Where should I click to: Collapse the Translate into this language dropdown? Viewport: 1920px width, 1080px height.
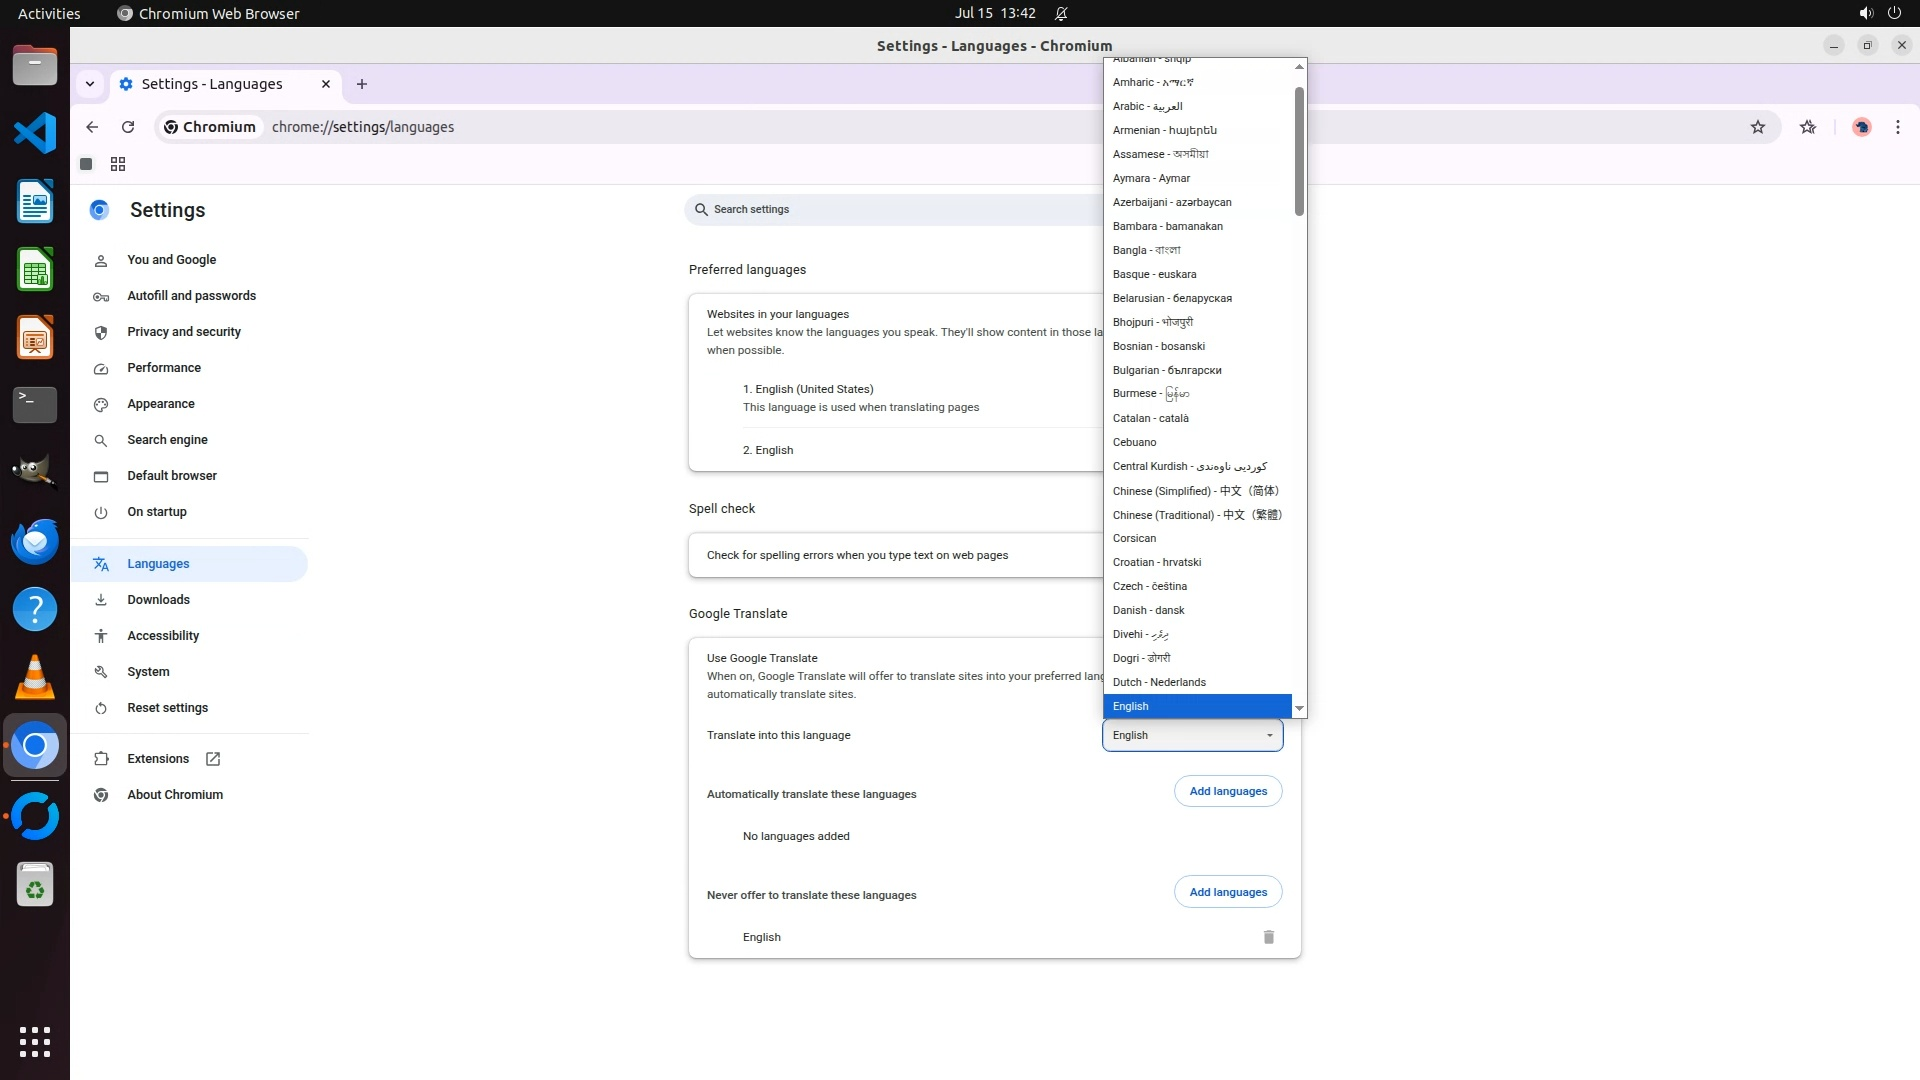pos(1192,735)
